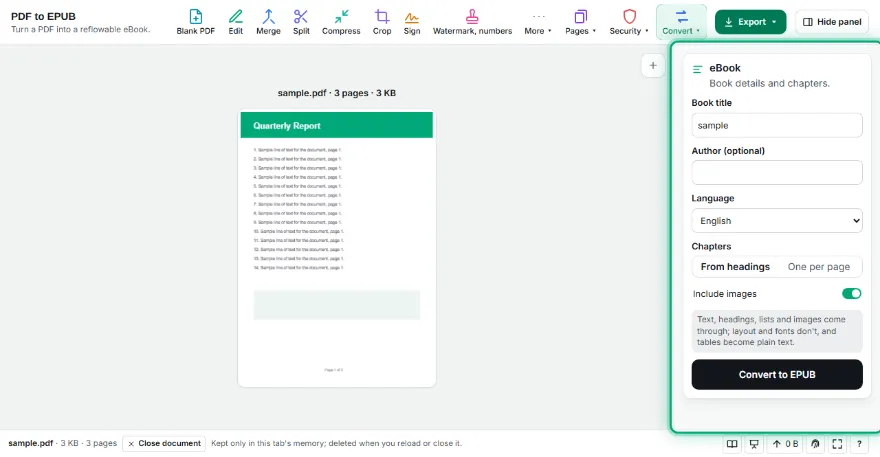Open the Language dropdown
Viewport: 880px width, 457px height.
click(777, 221)
